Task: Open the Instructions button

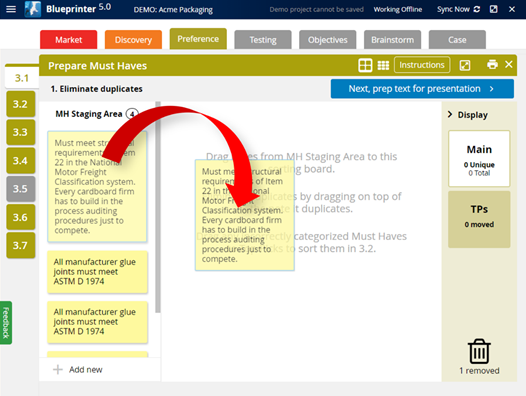Action: tap(422, 65)
